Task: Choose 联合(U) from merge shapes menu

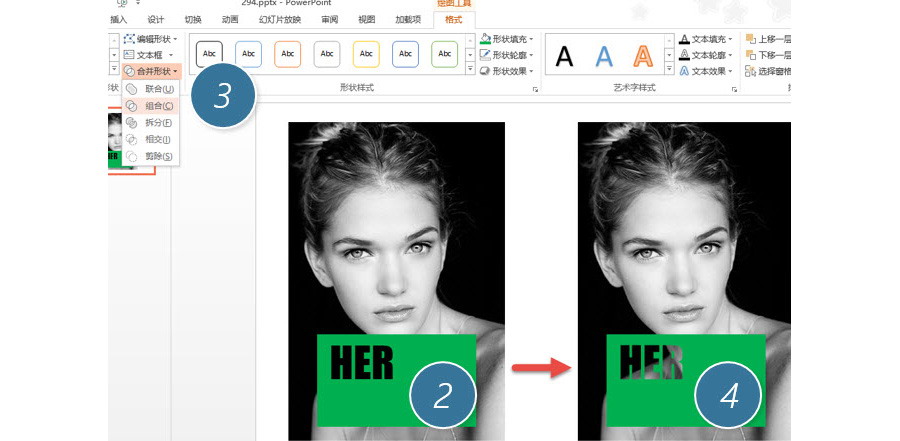Action: tap(151, 89)
